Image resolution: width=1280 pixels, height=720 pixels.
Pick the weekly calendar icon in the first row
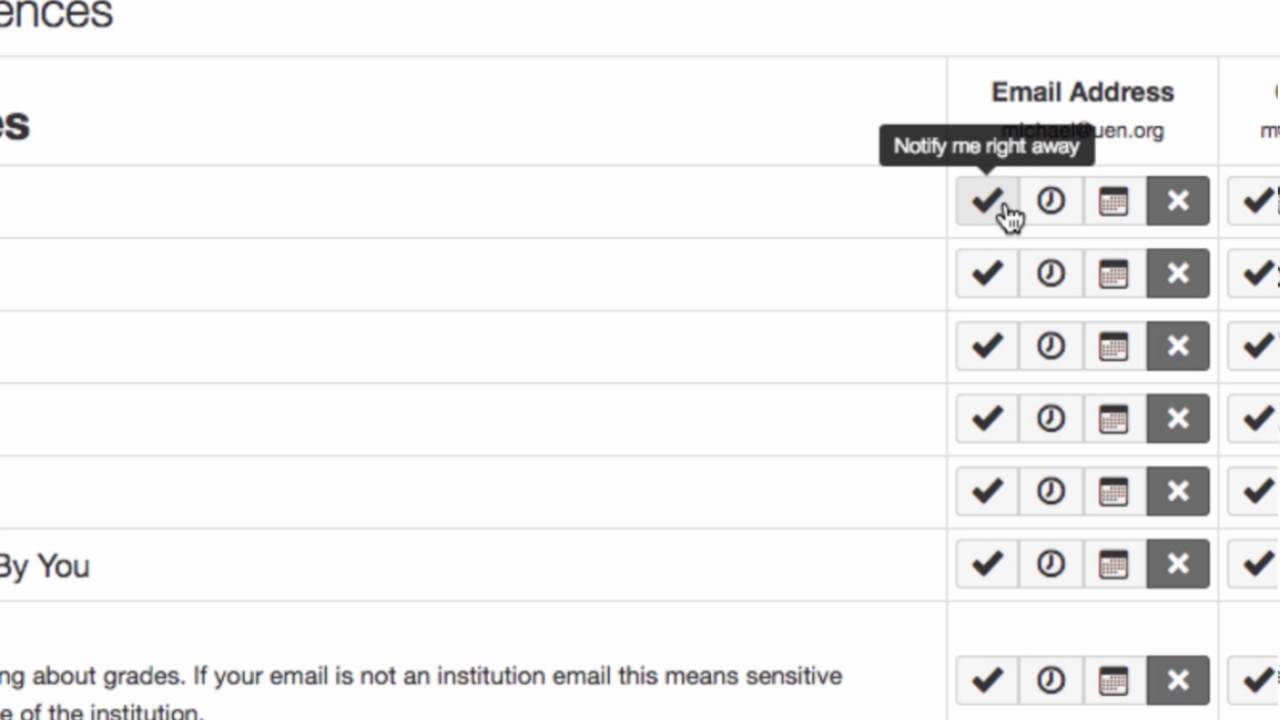point(1113,201)
